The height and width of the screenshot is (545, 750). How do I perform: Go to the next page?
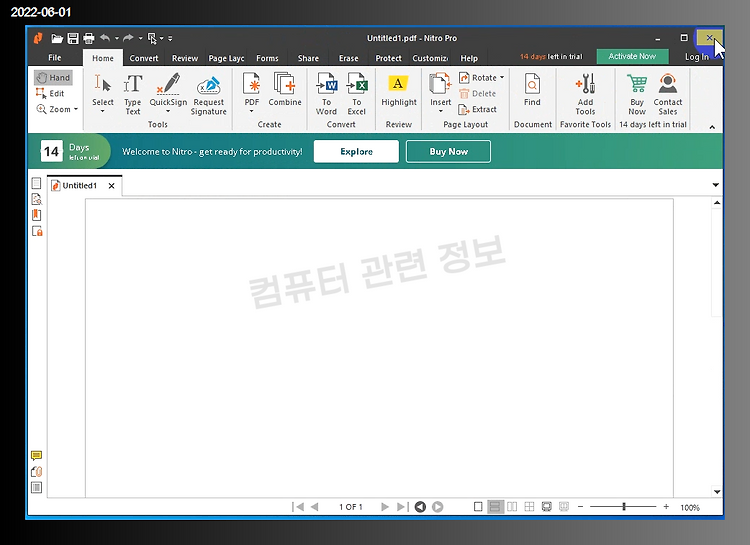click(x=385, y=507)
